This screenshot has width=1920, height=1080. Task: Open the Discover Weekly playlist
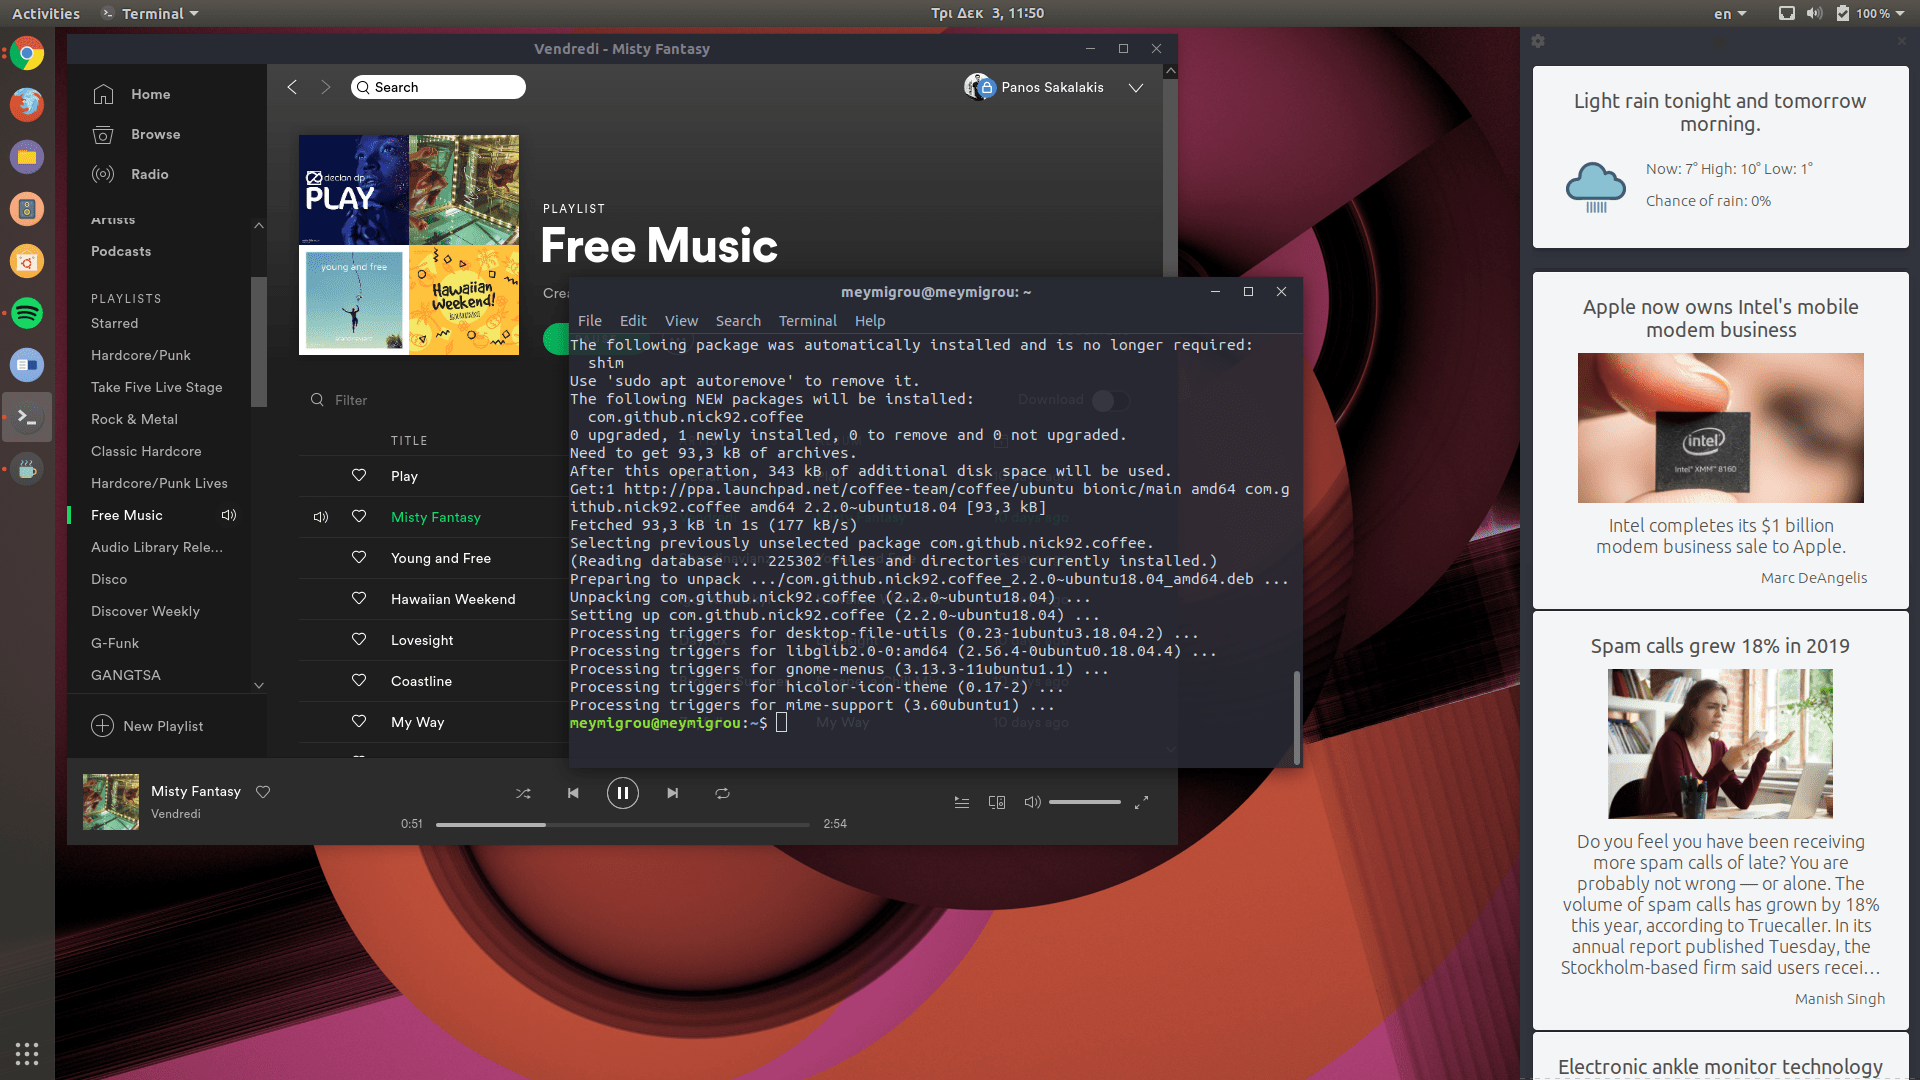pyautogui.click(x=145, y=611)
